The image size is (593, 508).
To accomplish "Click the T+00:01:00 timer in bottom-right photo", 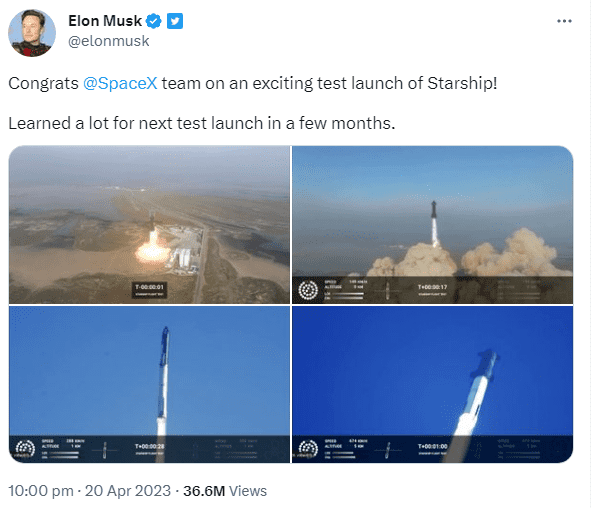I will tap(433, 446).
